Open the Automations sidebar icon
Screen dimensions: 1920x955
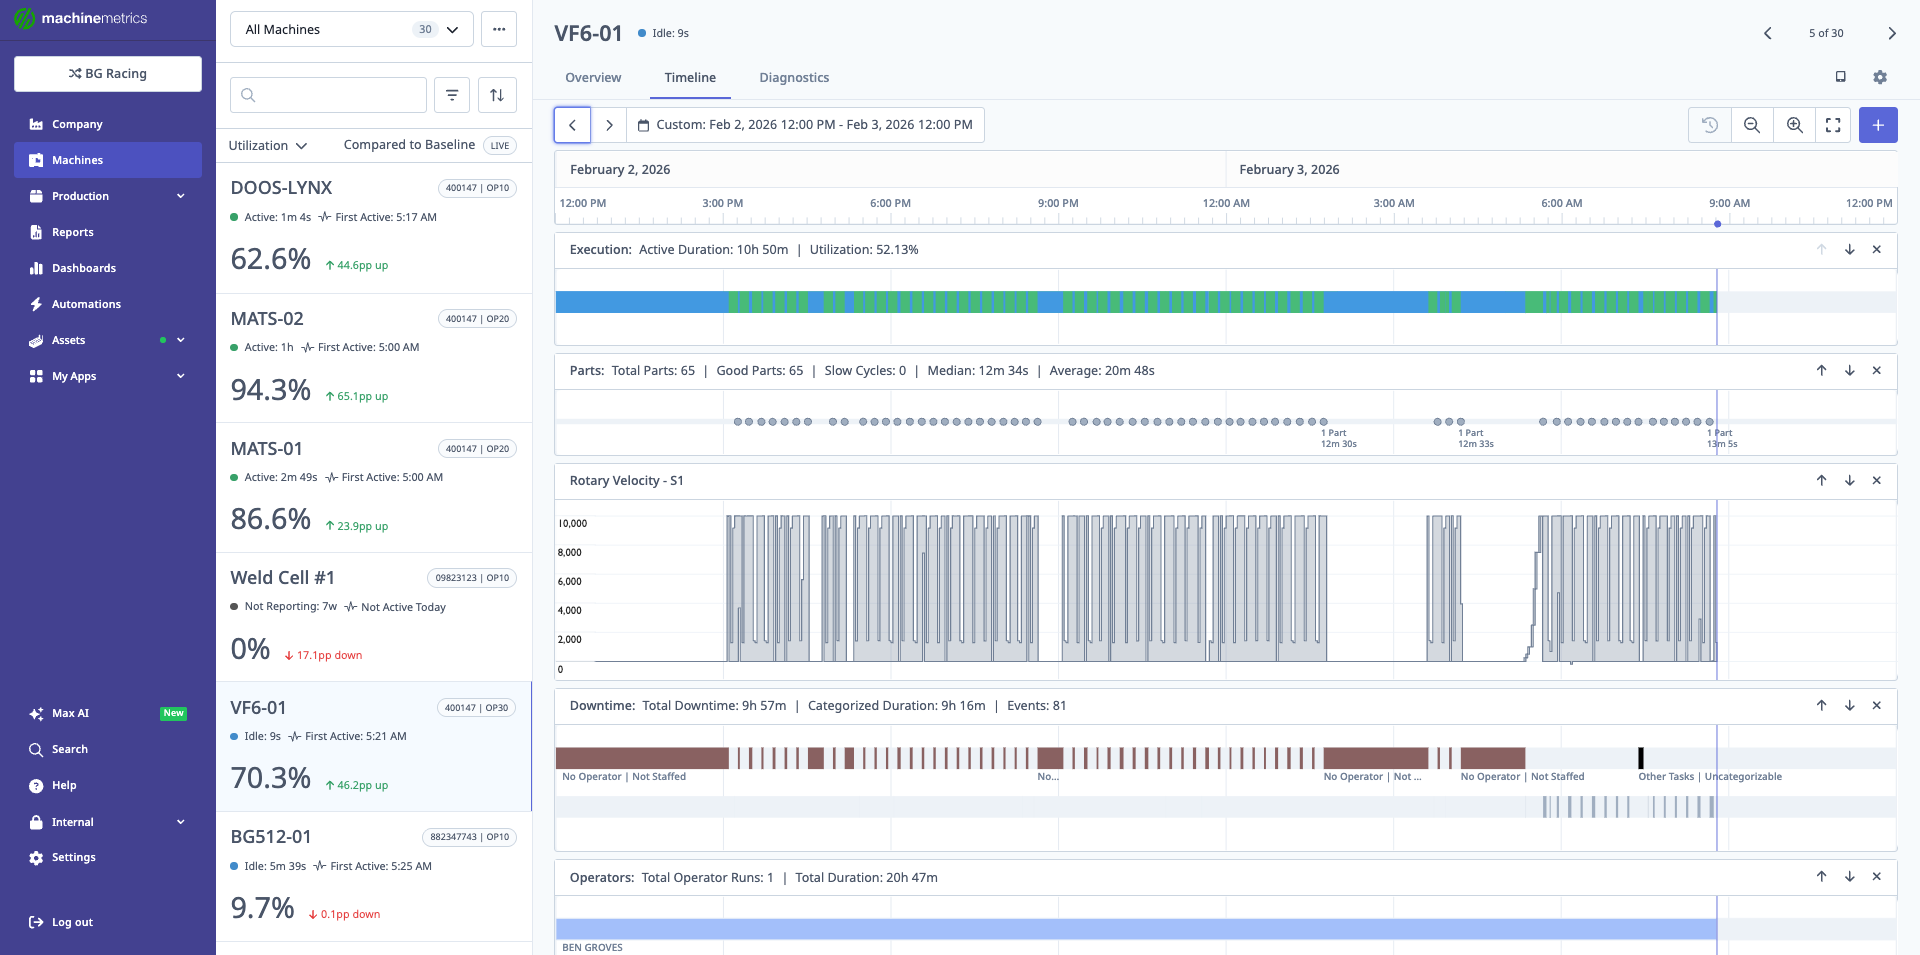click(x=35, y=304)
